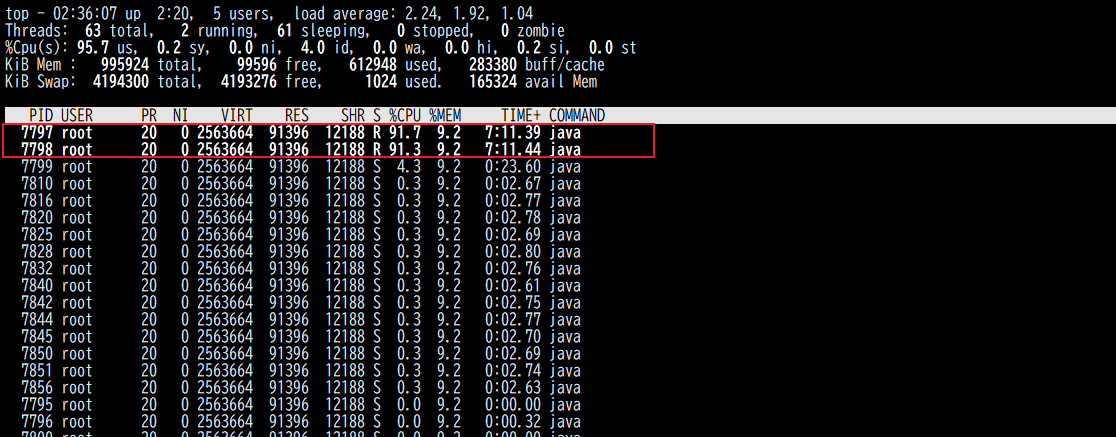Viewport: 1116px width, 437px height.
Task: Select the PID 7820 value
Action: [37, 218]
